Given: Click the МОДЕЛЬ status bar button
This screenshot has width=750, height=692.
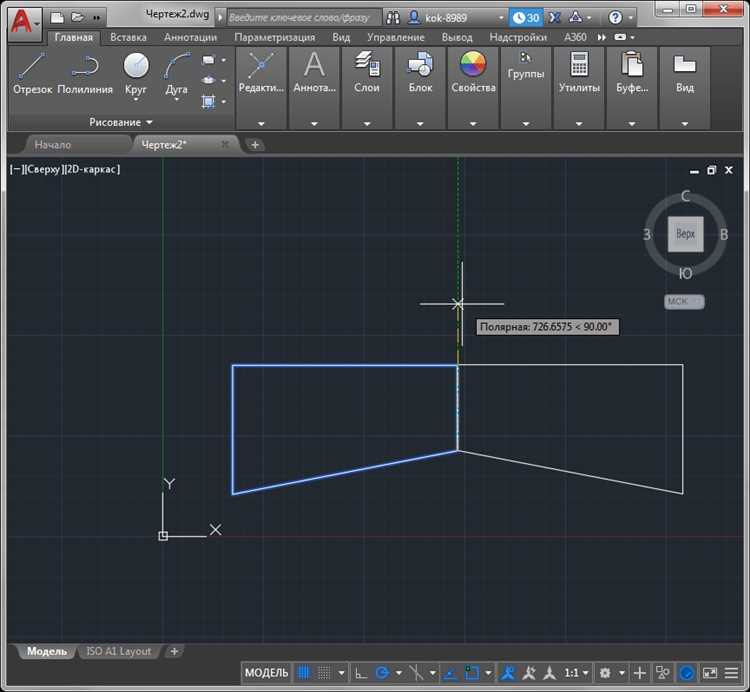Looking at the screenshot, I should [x=266, y=673].
